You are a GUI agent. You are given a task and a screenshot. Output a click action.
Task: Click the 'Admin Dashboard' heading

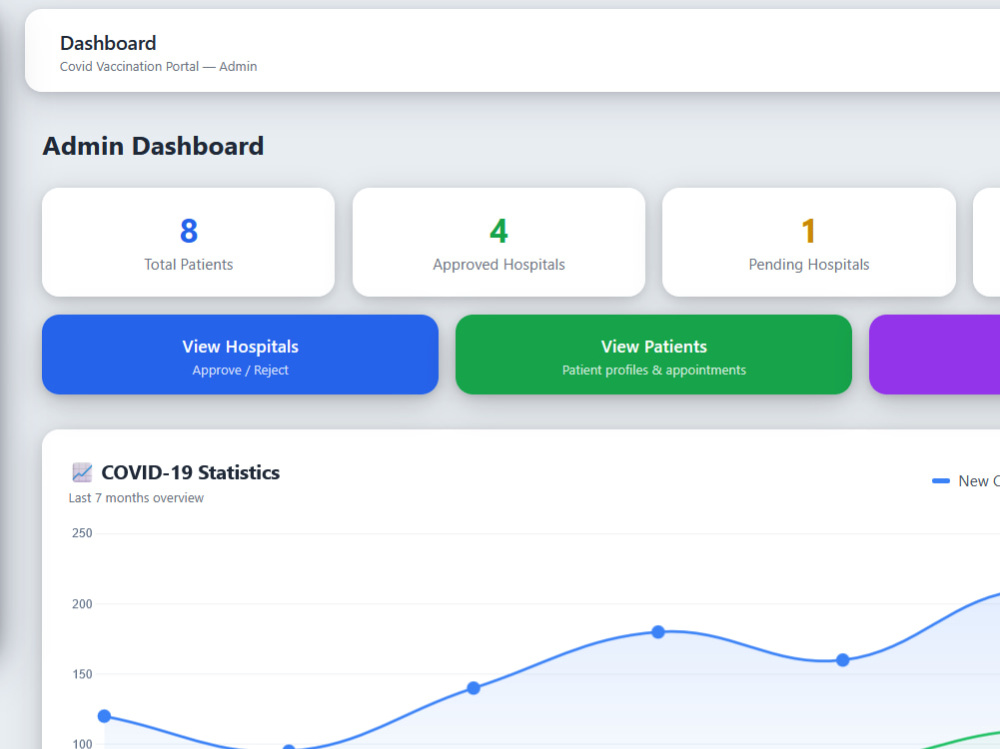pos(153,146)
